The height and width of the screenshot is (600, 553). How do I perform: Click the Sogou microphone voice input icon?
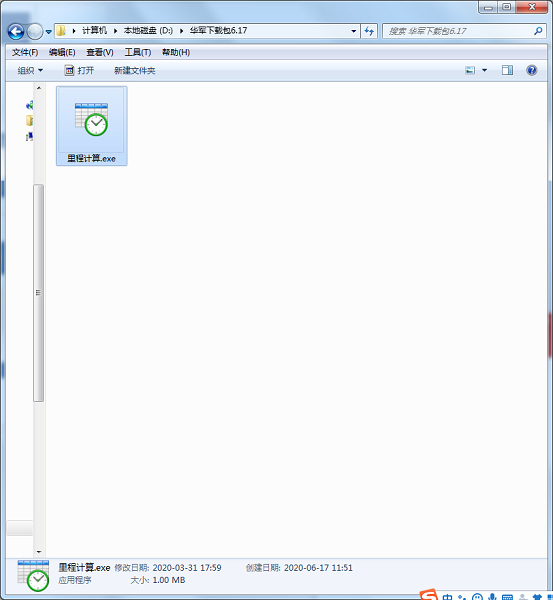pyautogui.click(x=492, y=597)
